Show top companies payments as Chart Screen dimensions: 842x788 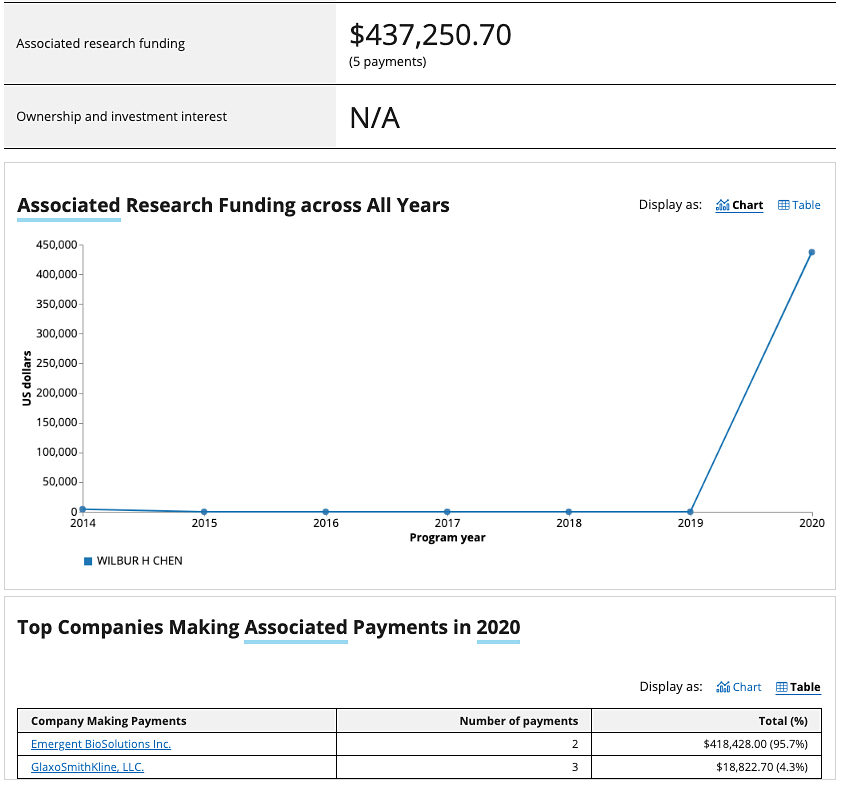pyautogui.click(x=740, y=687)
